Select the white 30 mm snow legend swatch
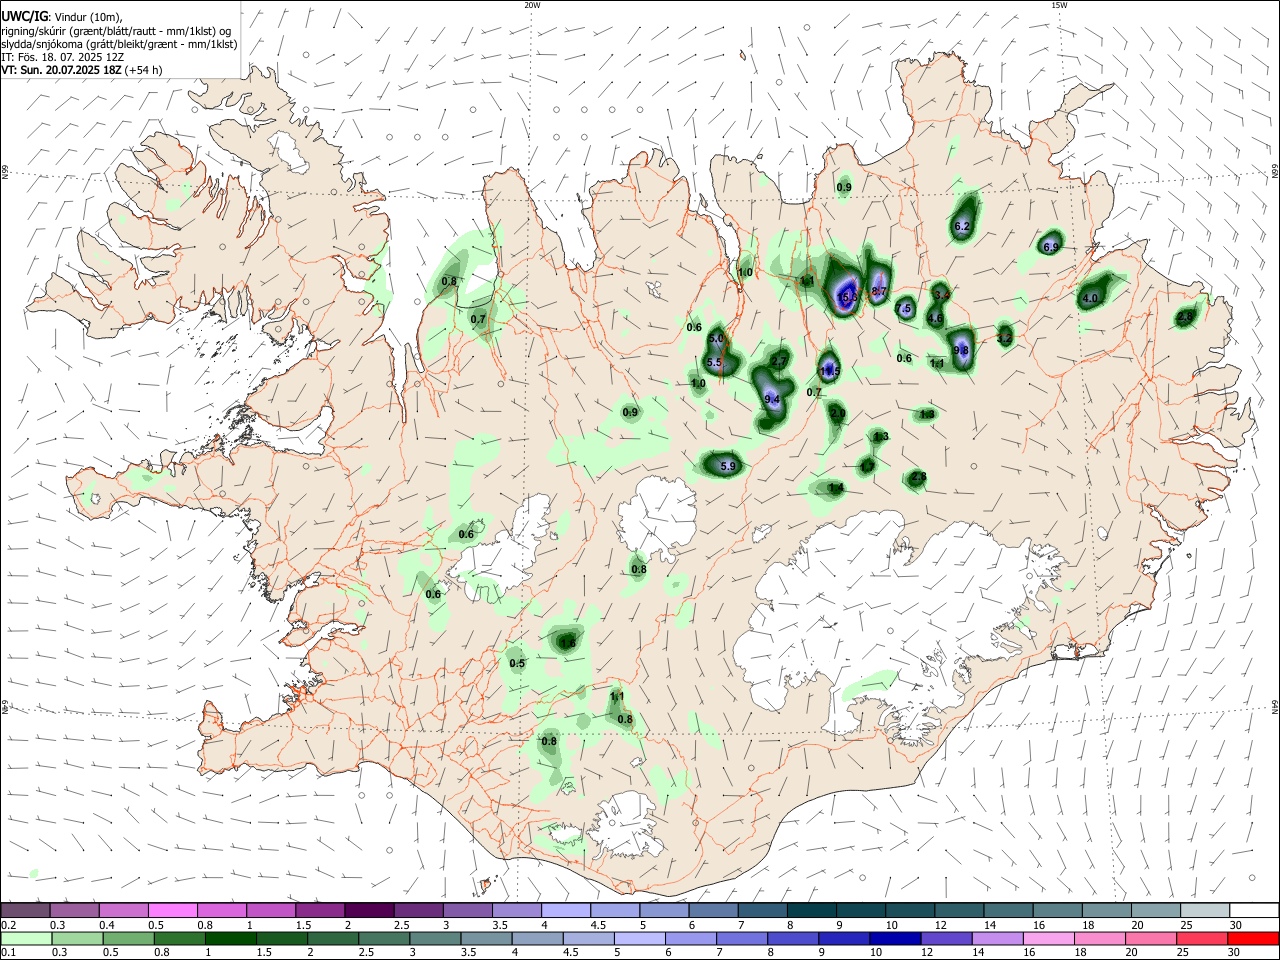 click(x=1253, y=910)
